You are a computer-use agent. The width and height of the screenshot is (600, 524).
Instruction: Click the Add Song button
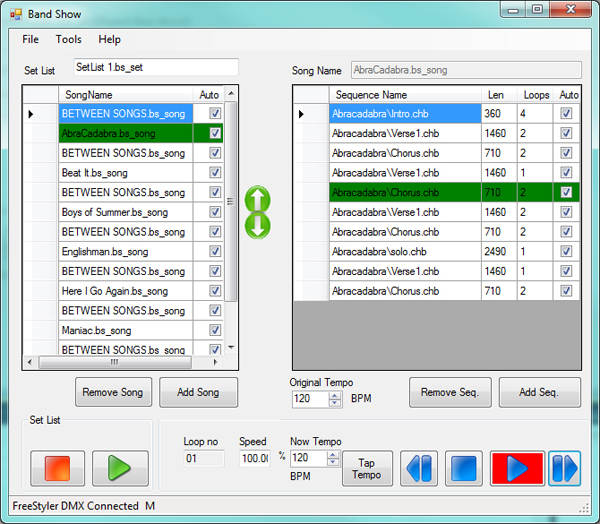(x=198, y=392)
